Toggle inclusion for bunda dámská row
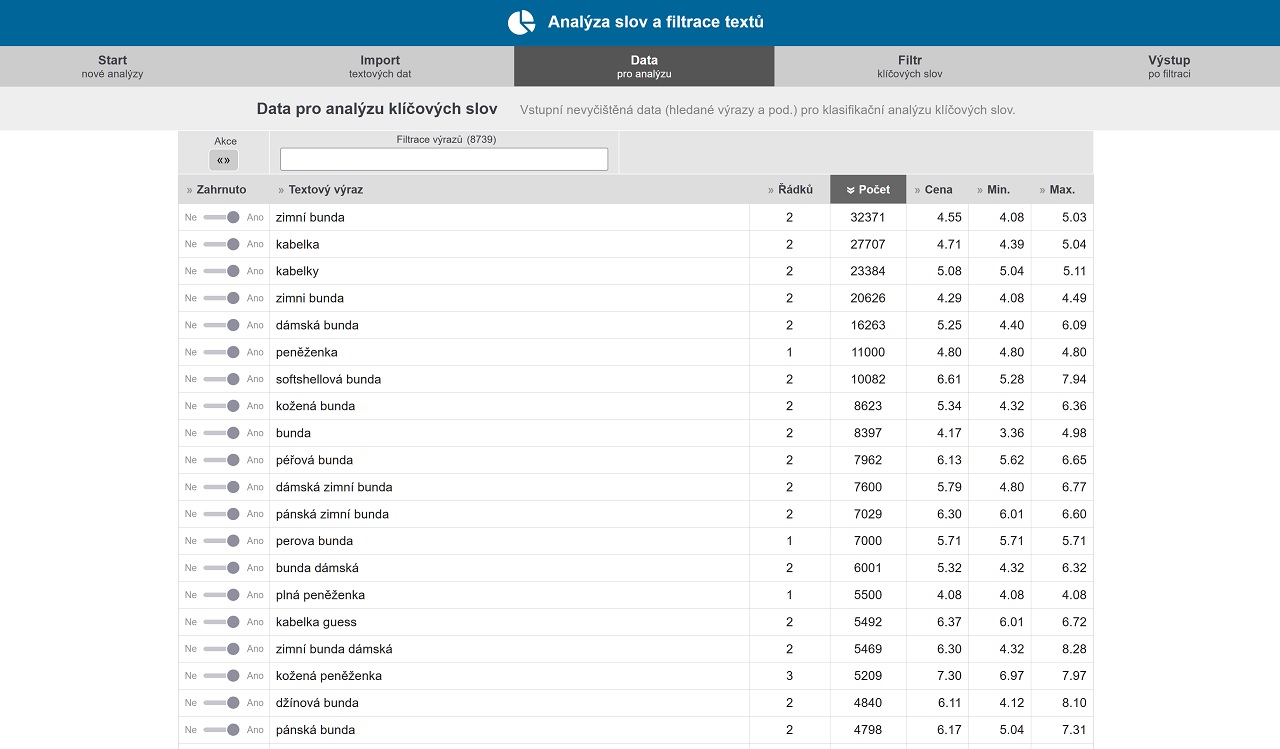 [x=222, y=568]
